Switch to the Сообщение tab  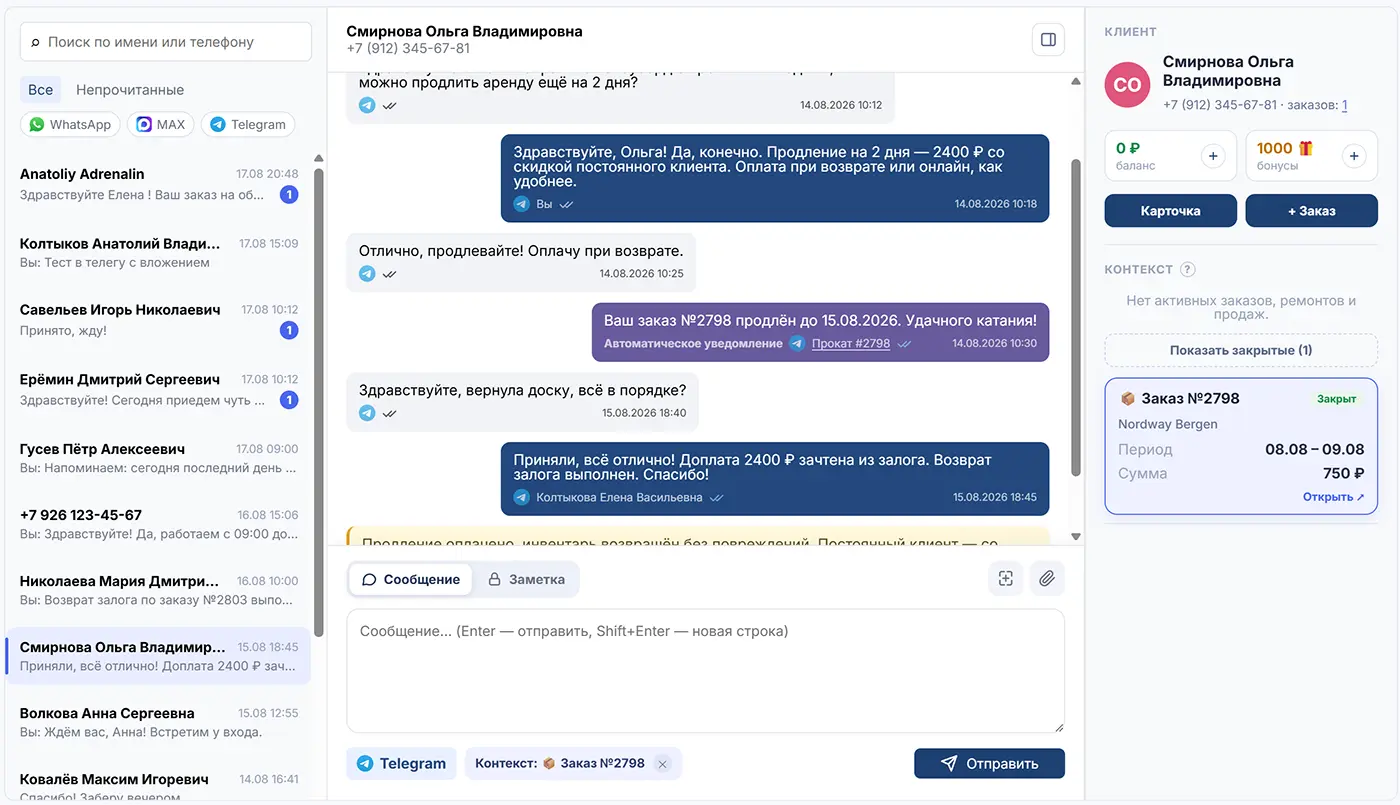pyautogui.click(x=411, y=579)
